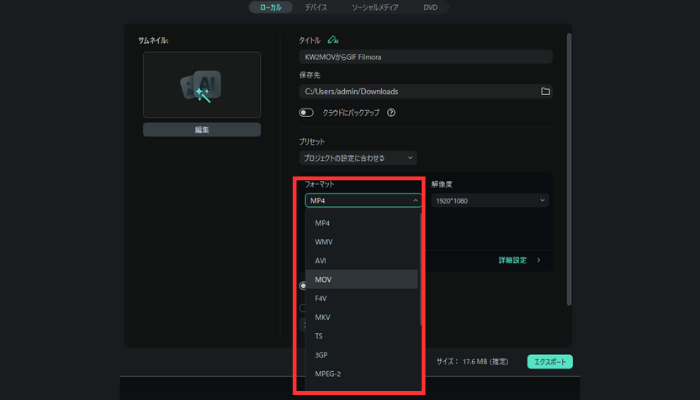
Task: Open the 詳細設定 link
Action: [x=519, y=260]
